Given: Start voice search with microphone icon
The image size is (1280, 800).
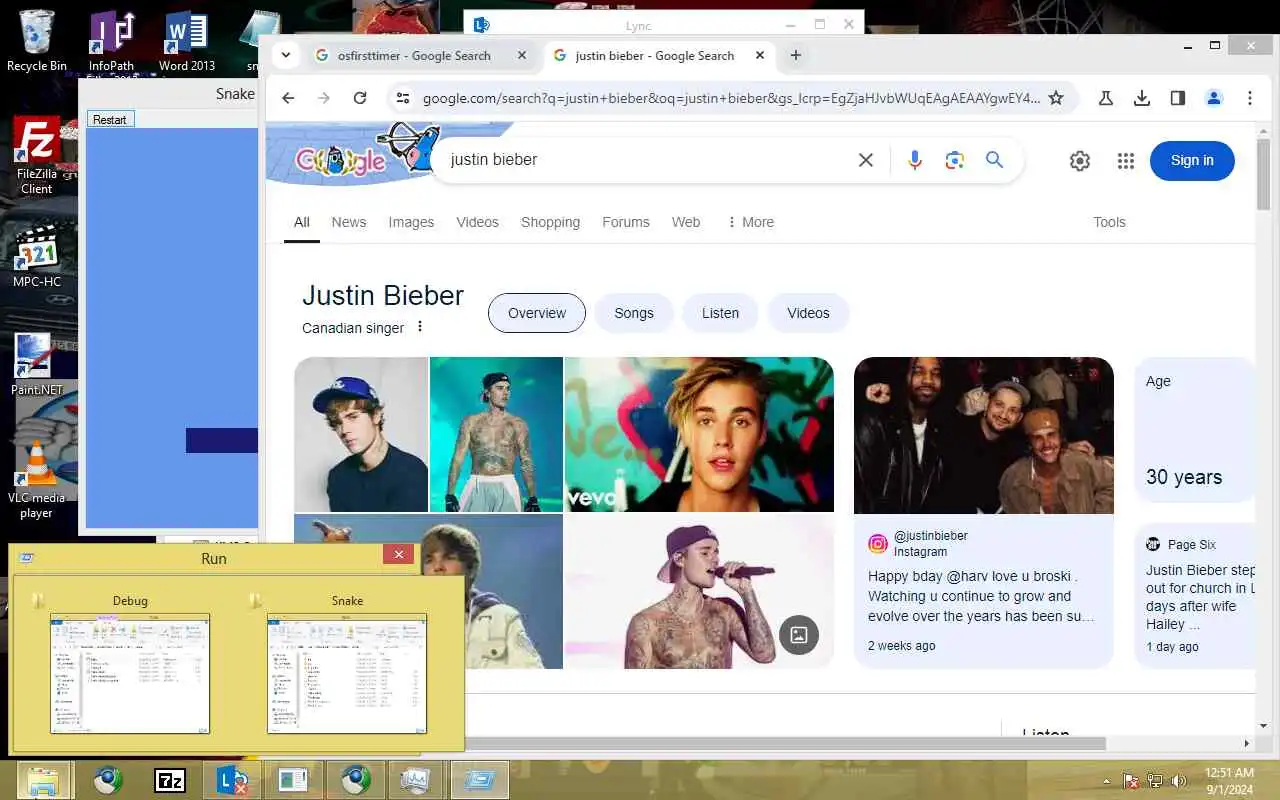Looking at the screenshot, I should tap(914, 160).
